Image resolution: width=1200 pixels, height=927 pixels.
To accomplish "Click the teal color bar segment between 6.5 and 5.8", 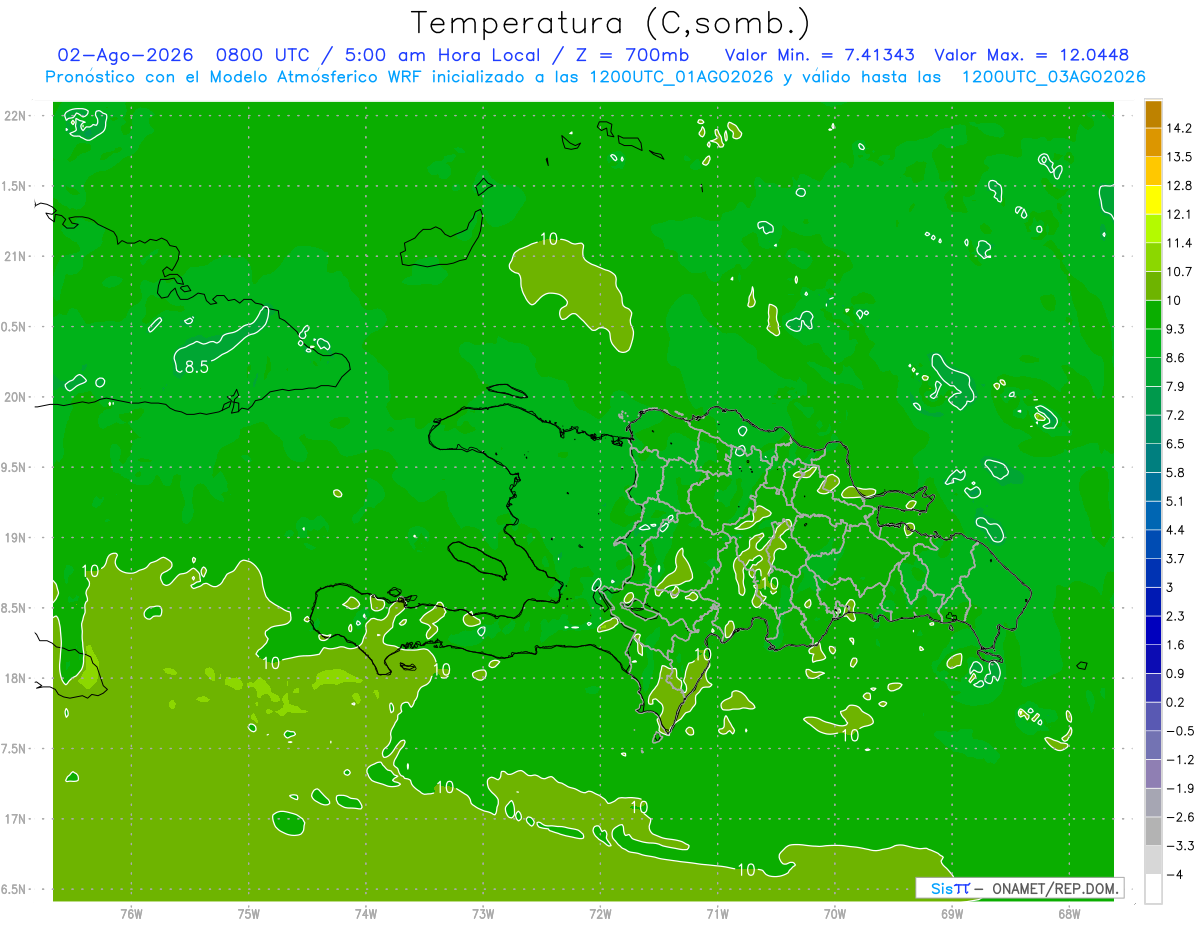I will (x=1153, y=457).
